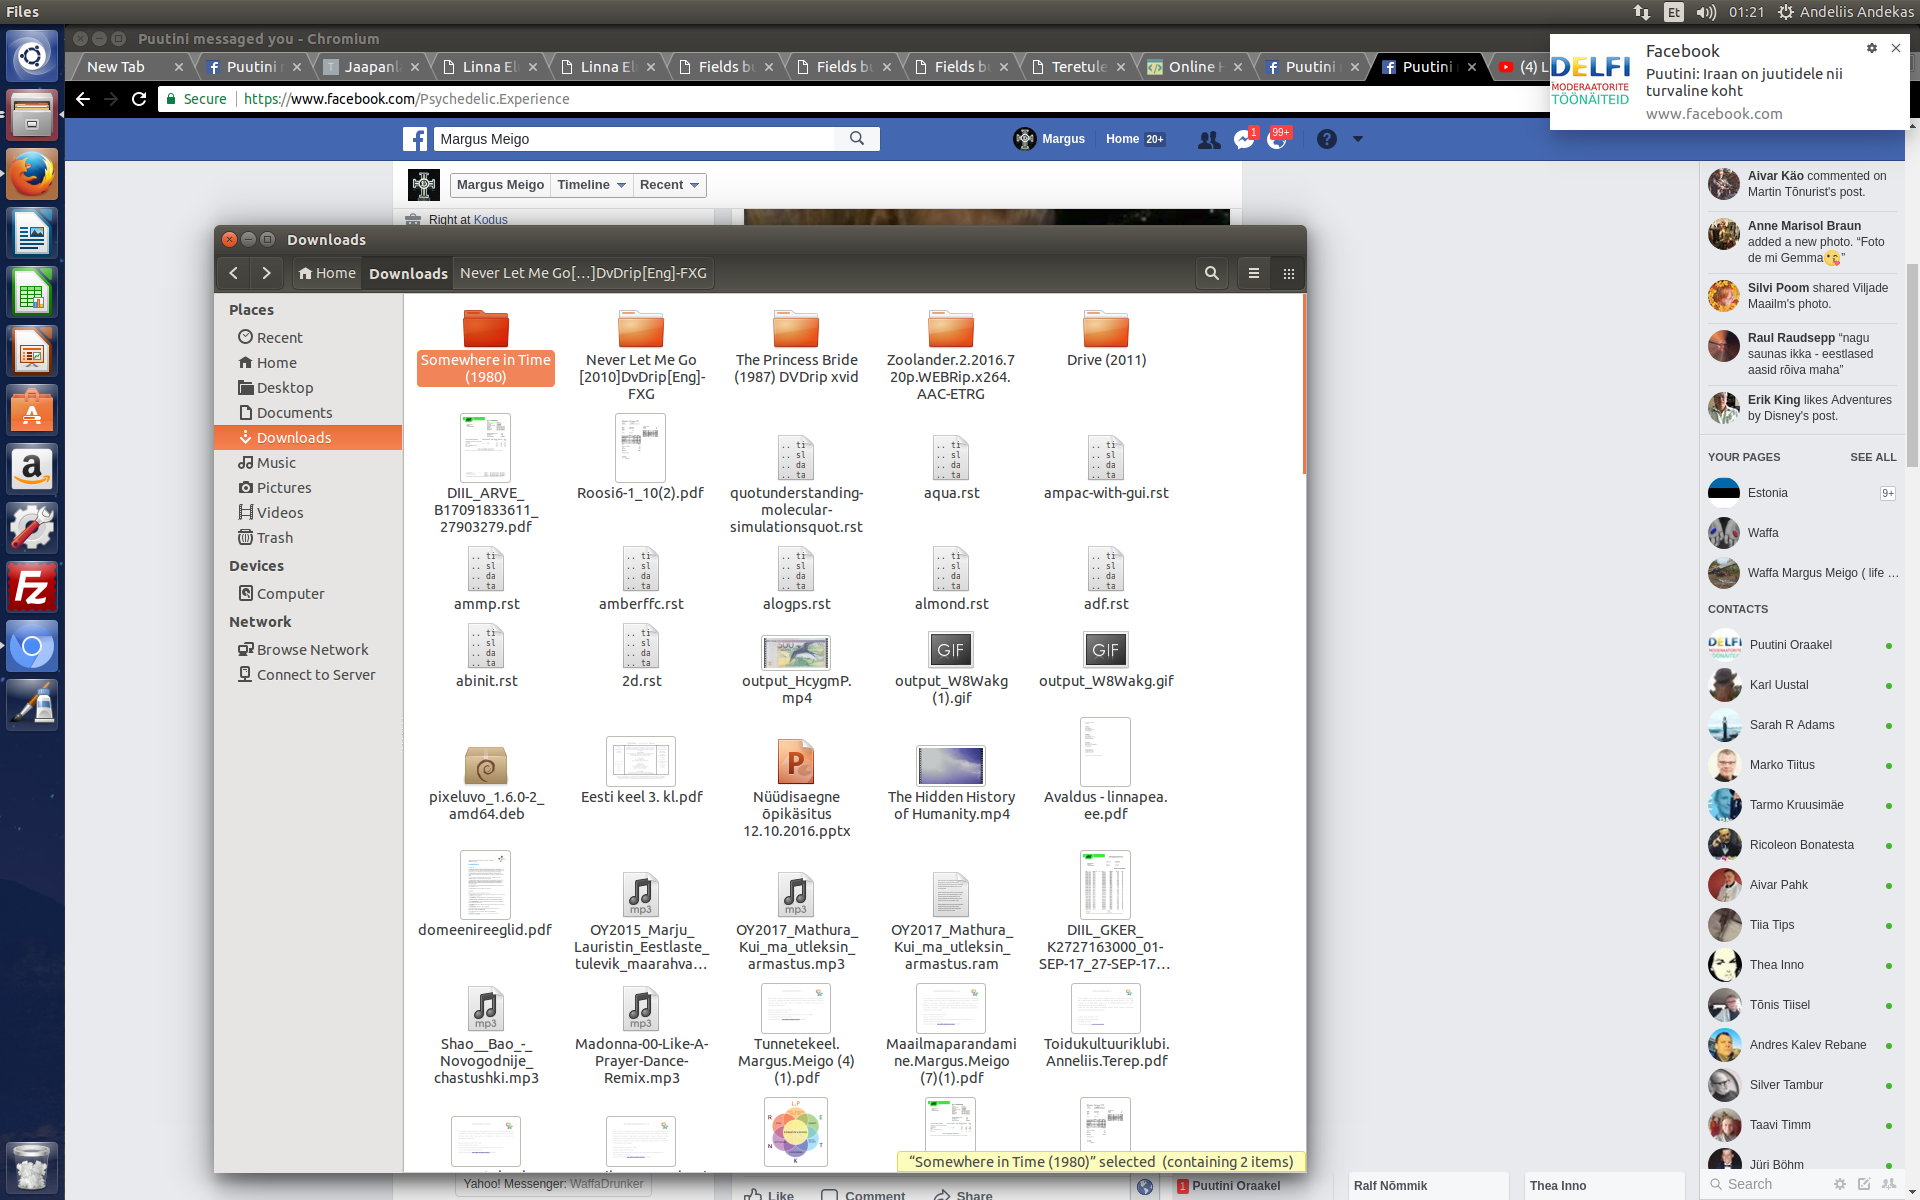The width and height of the screenshot is (1920, 1200).
Task: Open LibreOffice Writer from launcher
Action: point(32,234)
